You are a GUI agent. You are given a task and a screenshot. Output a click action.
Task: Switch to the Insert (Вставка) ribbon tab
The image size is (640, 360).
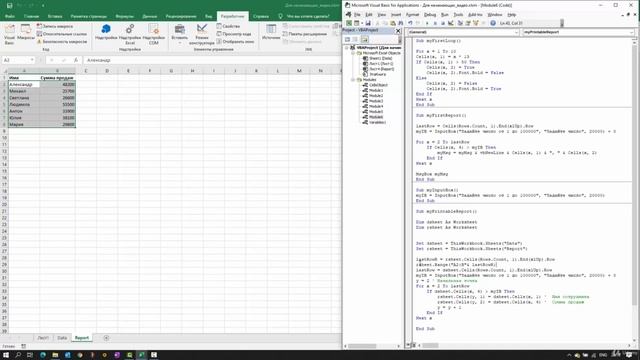(55, 16)
